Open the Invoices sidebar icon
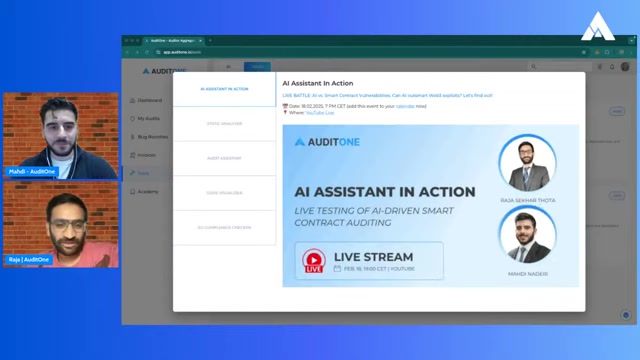640x360 pixels. 133,155
